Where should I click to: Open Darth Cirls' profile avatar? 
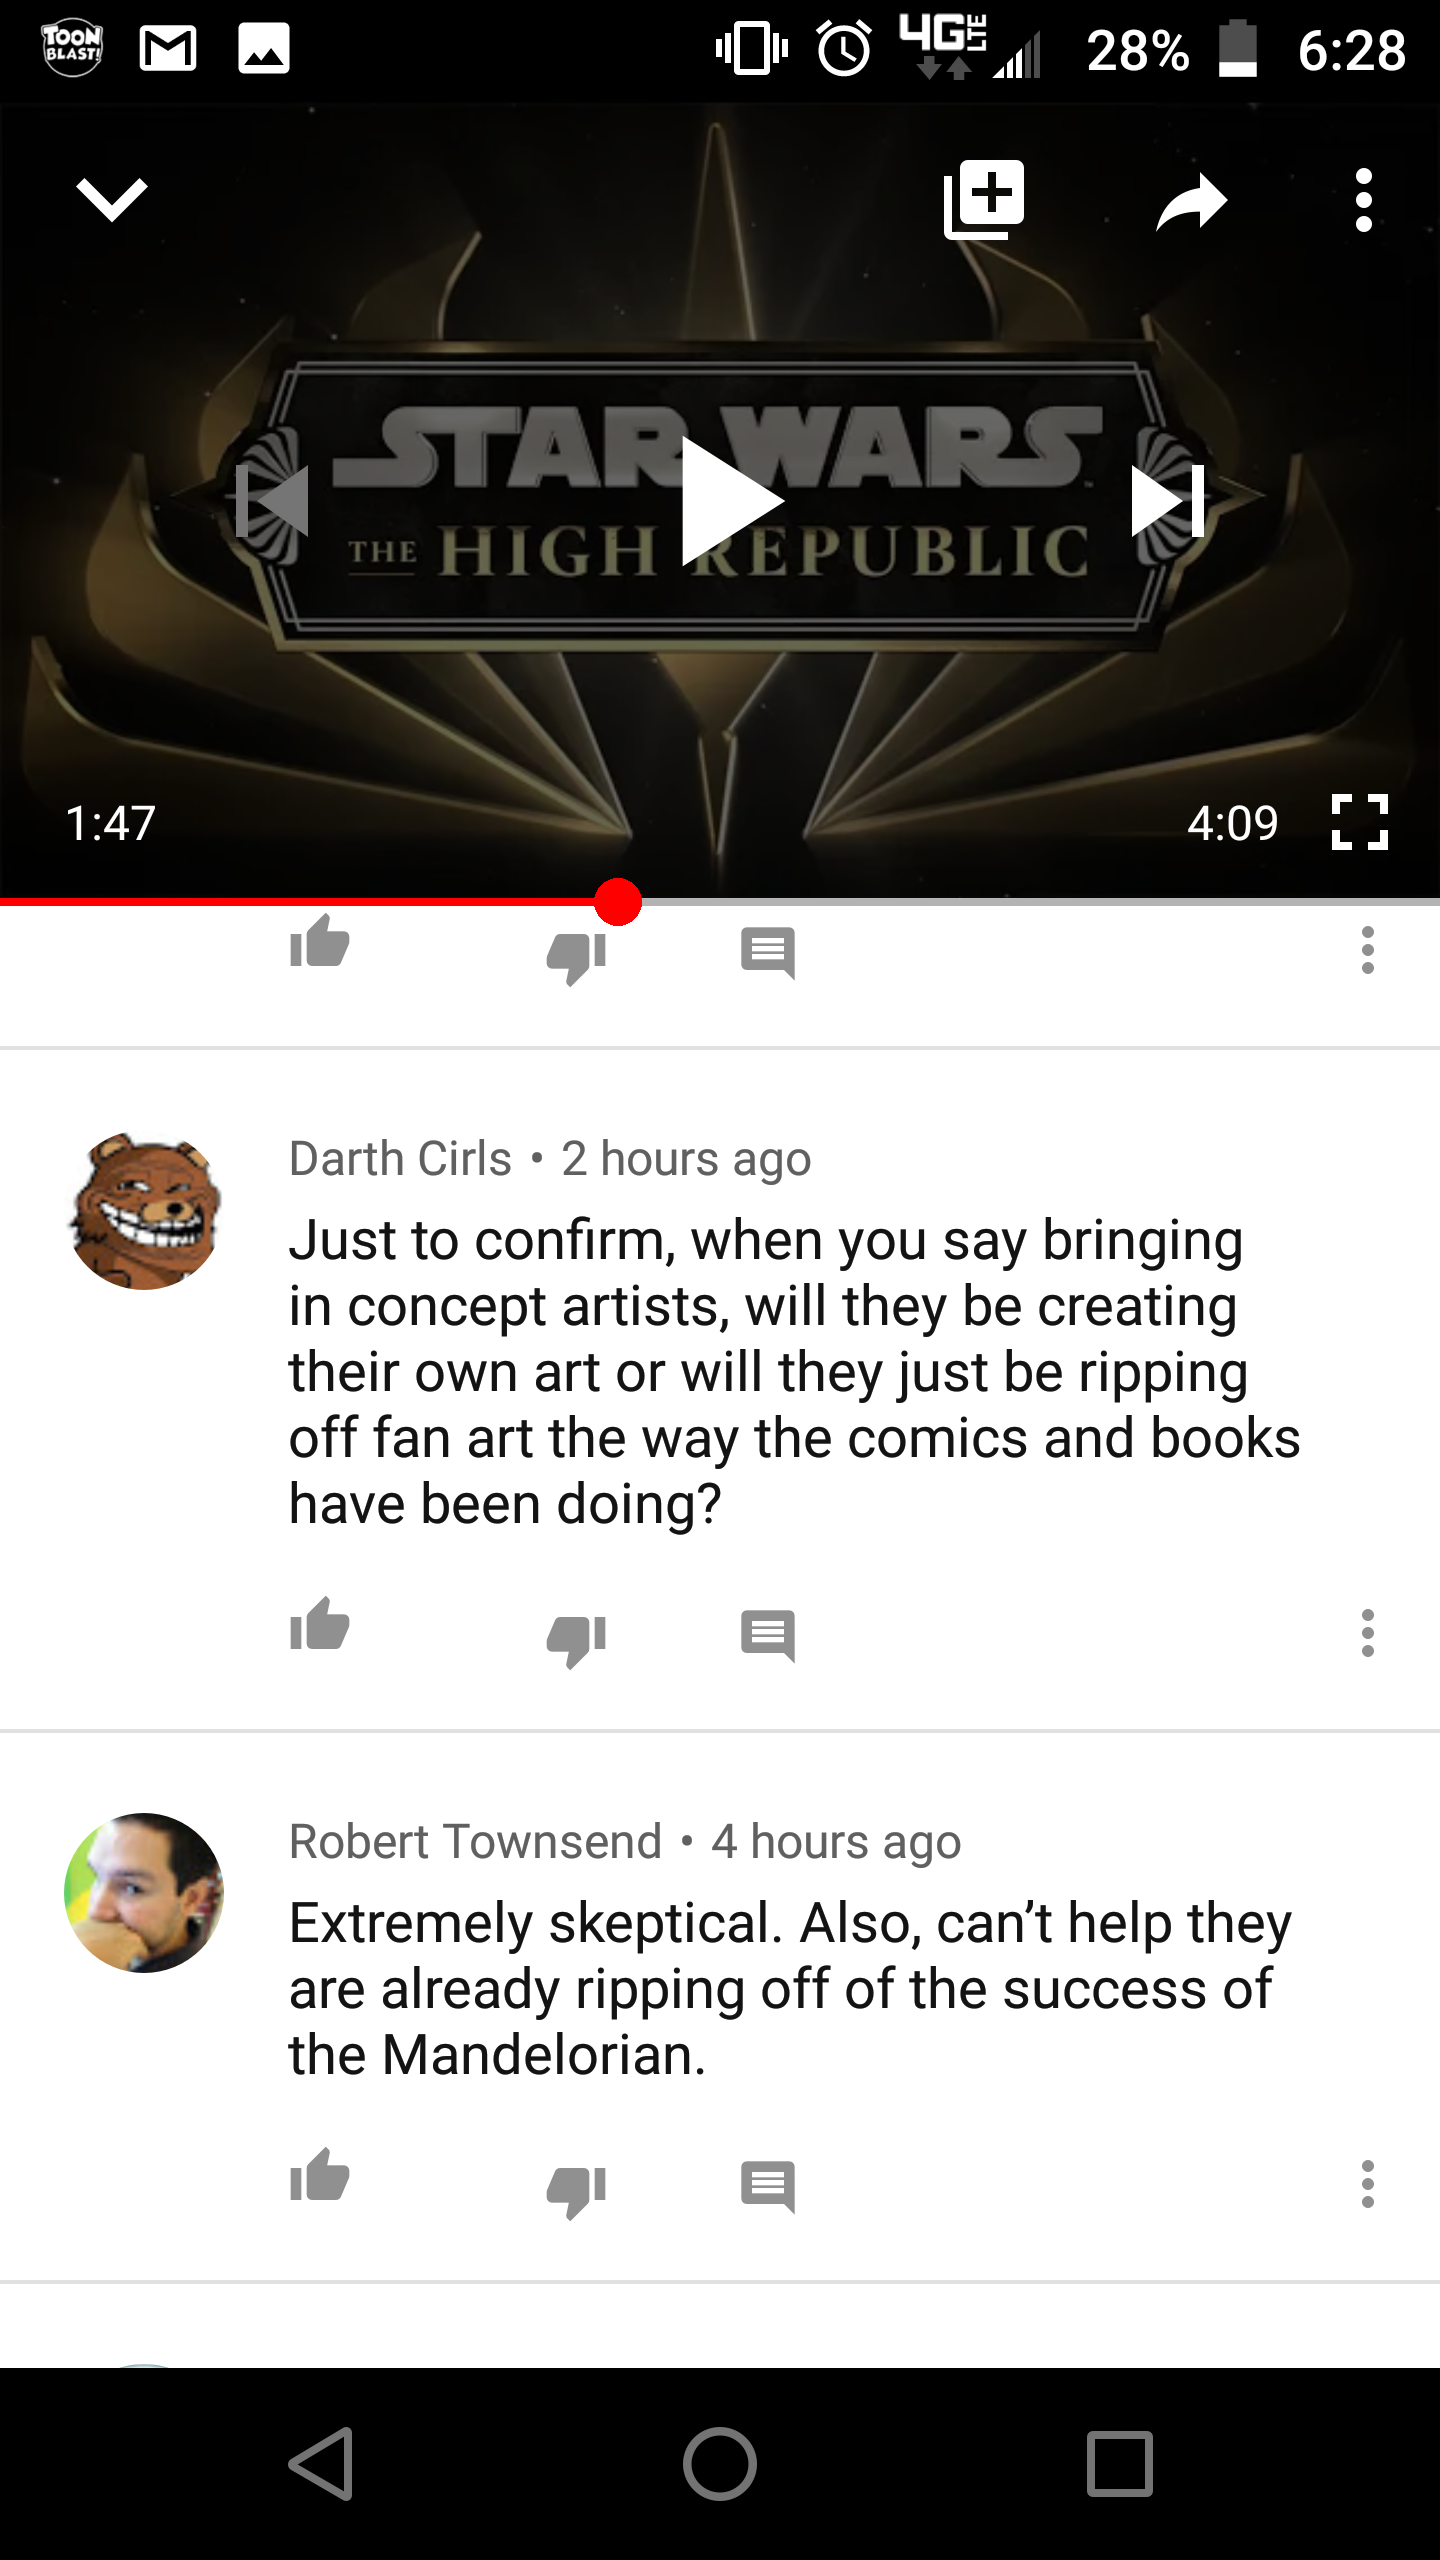coord(144,1210)
